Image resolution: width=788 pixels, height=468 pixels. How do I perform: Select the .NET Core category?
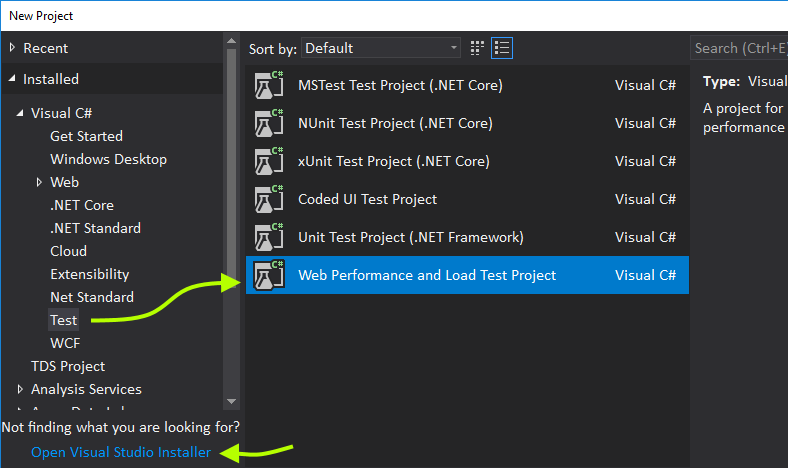82,205
